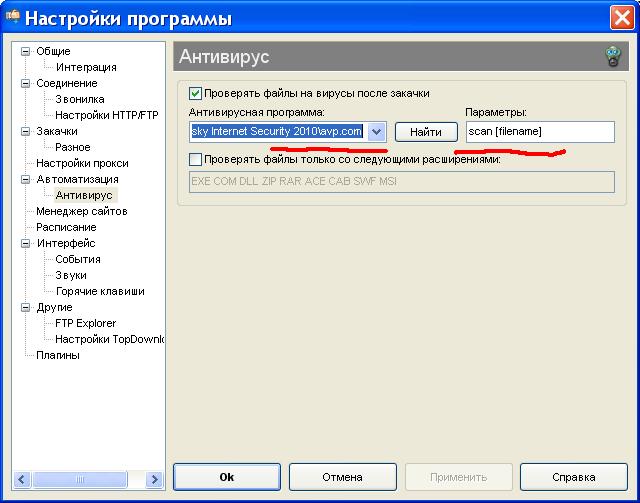Open the Звуки settings page
Screen dimensions: 640x503
71,275
